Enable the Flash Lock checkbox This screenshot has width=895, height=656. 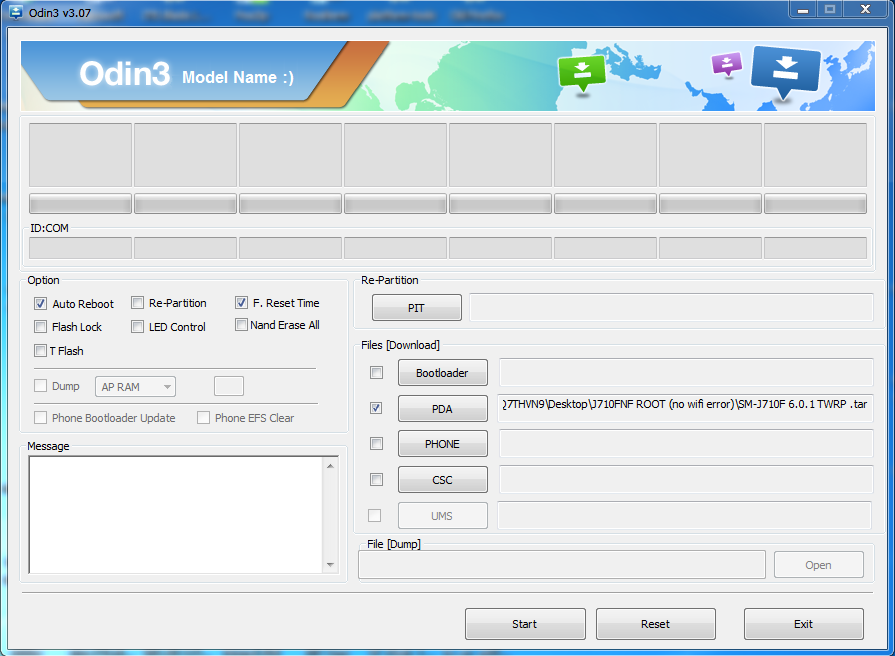(x=40, y=327)
